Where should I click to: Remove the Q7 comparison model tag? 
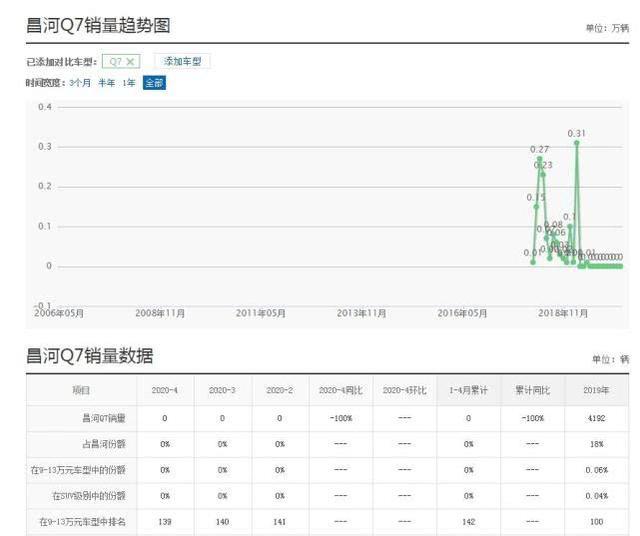(x=130, y=62)
